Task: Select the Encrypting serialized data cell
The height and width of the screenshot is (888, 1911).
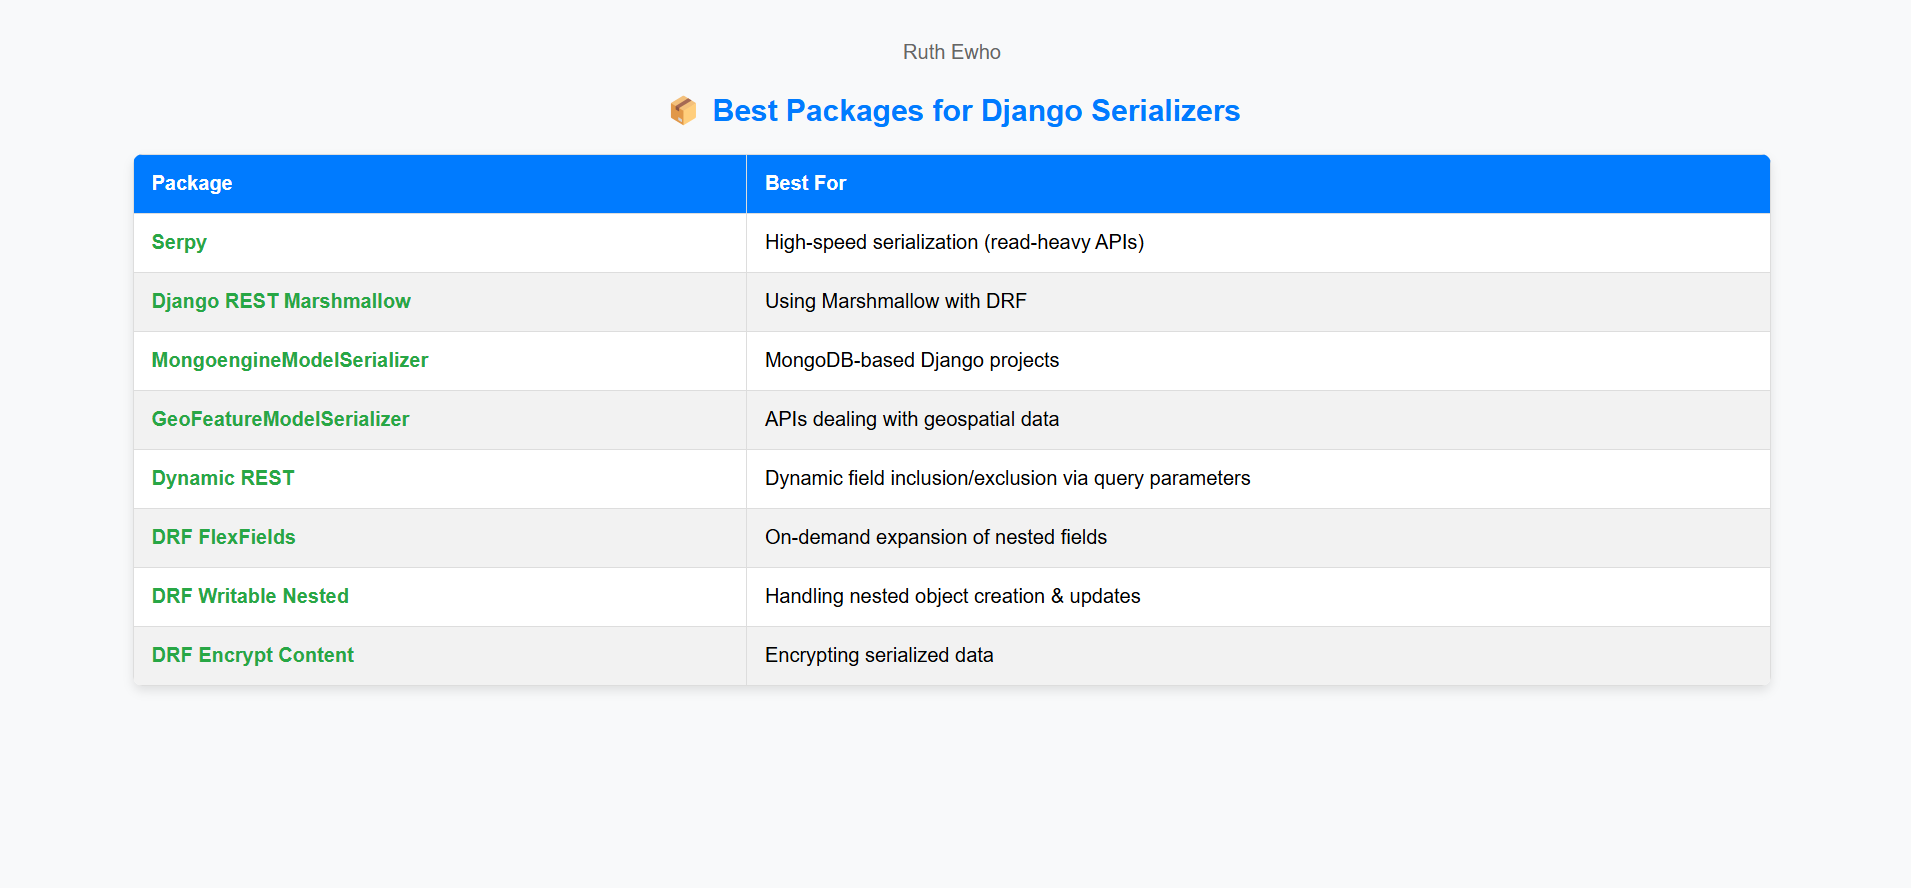Action: (x=1258, y=656)
